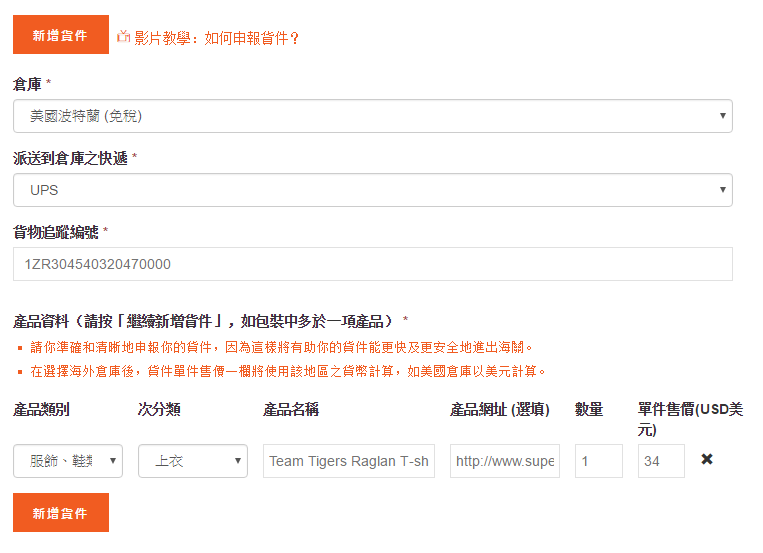
Task: Click the 產品資料 section heading text
Action: (x=205, y=321)
